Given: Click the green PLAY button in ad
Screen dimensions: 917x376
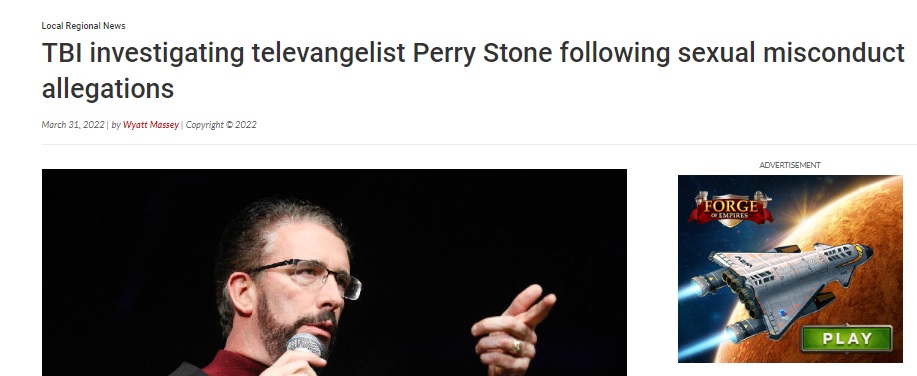Looking at the screenshot, I should point(846,339).
